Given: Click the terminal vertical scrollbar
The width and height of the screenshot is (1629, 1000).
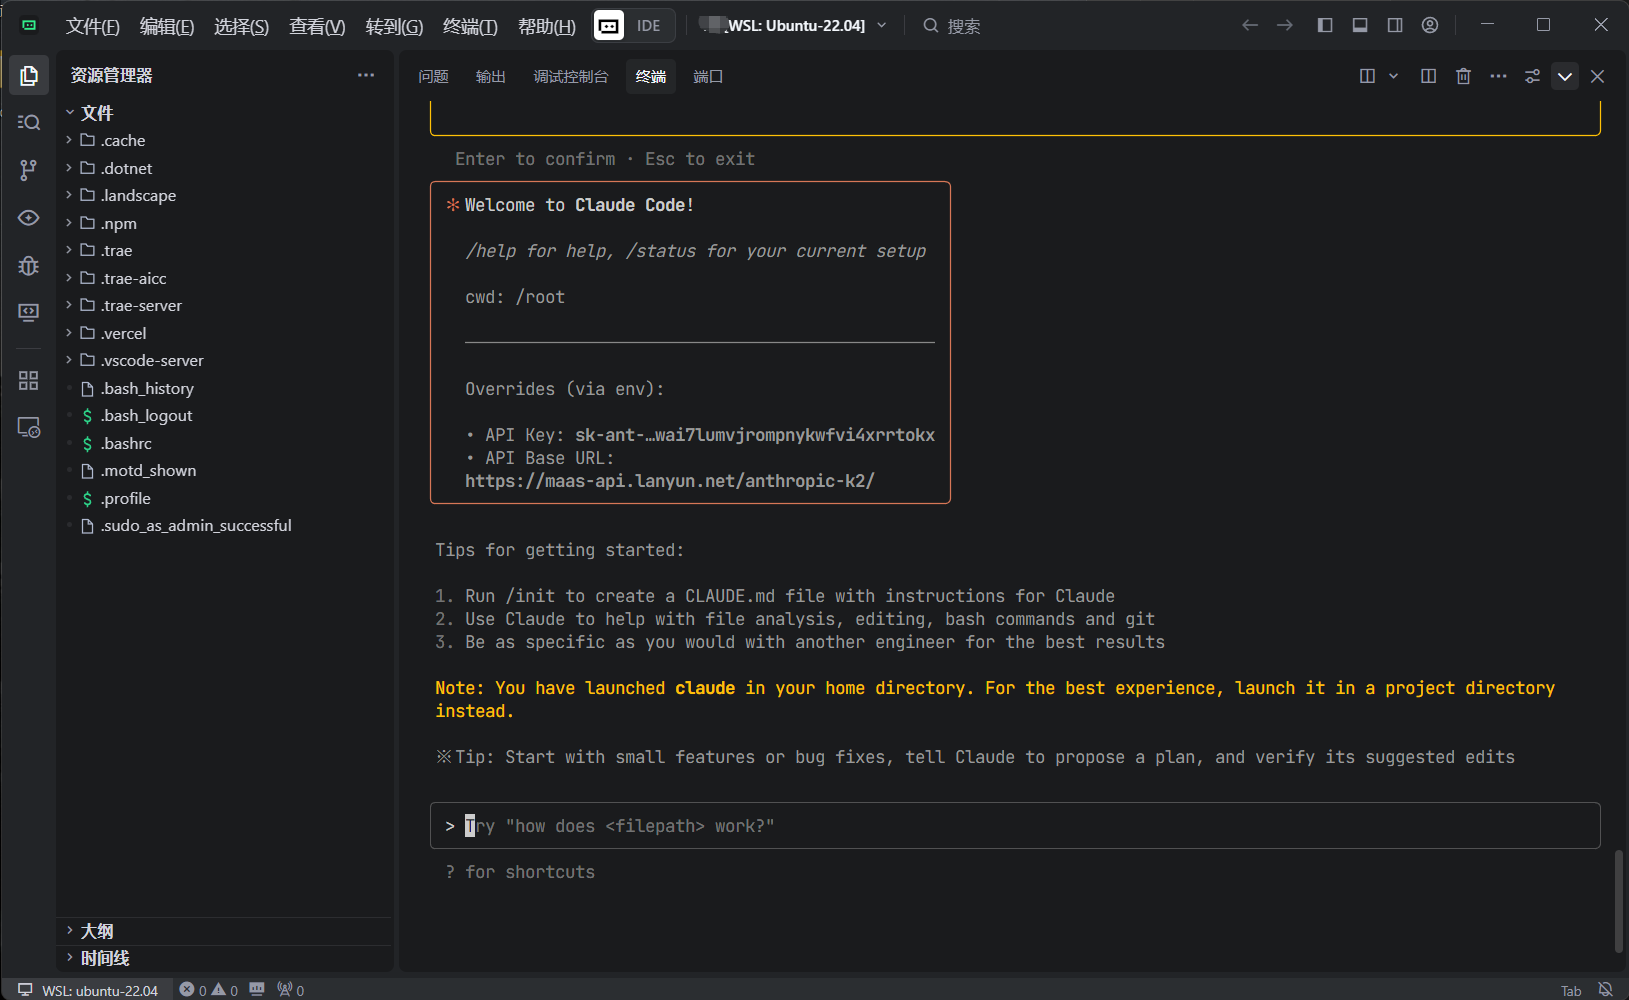Looking at the screenshot, I should tap(1618, 900).
